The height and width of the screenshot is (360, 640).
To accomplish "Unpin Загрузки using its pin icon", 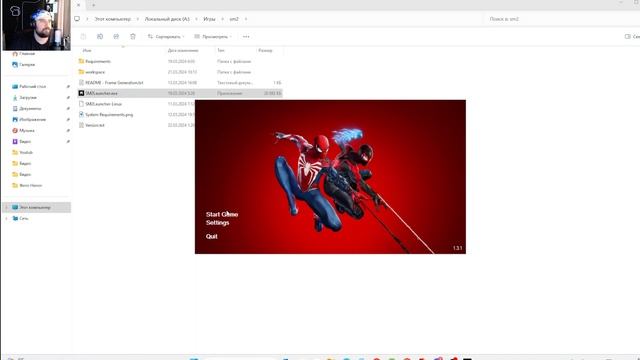I will pos(68,98).
